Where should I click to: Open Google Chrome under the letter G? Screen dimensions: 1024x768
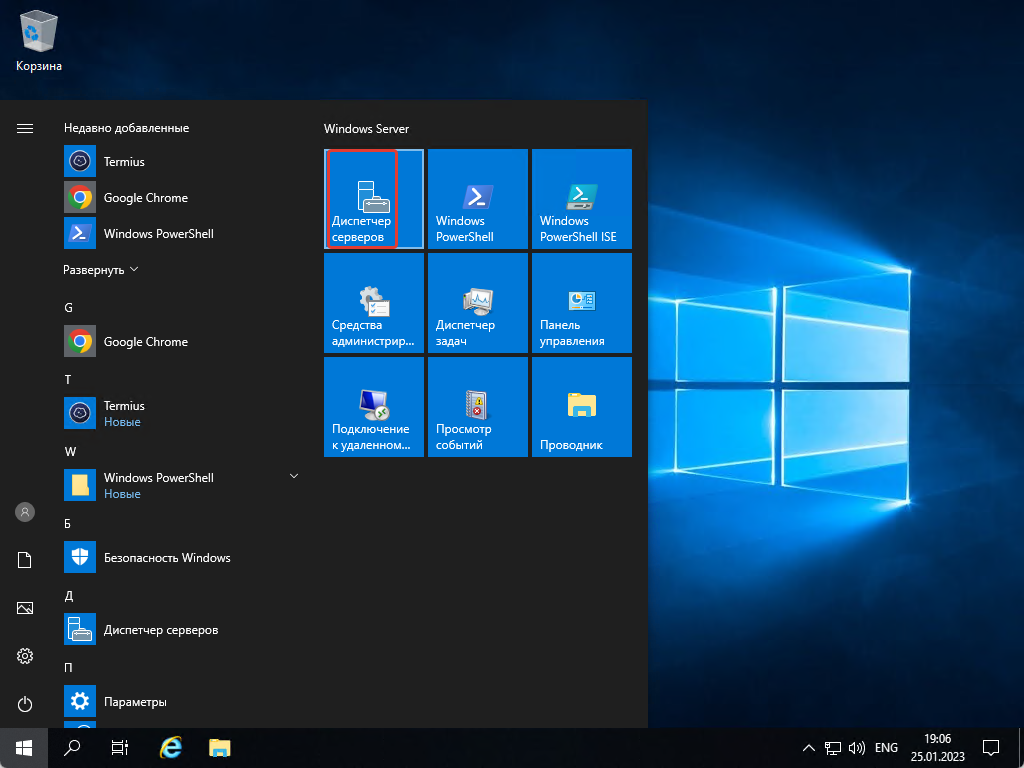[182, 341]
